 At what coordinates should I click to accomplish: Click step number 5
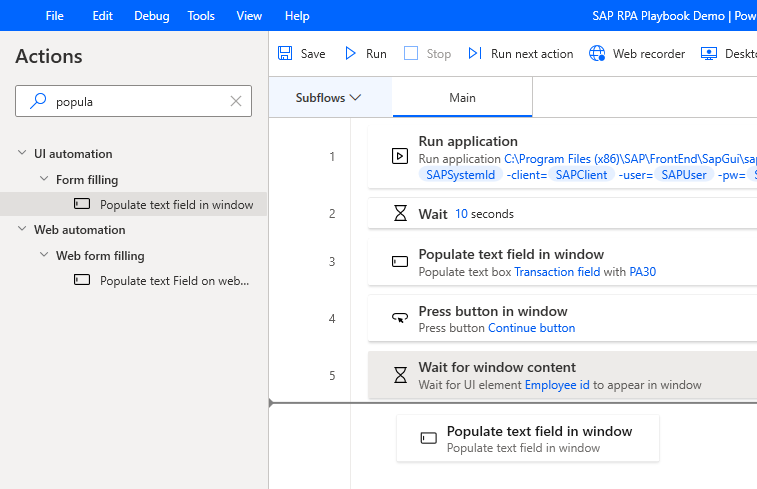tap(332, 376)
